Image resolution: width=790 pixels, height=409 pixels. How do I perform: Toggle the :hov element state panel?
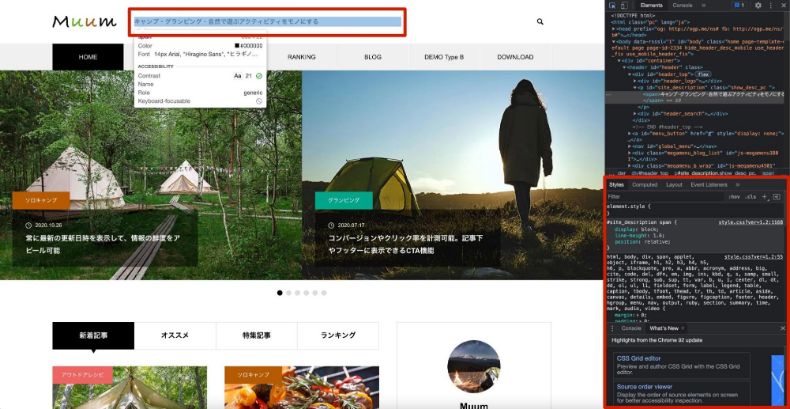click(x=734, y=196)
